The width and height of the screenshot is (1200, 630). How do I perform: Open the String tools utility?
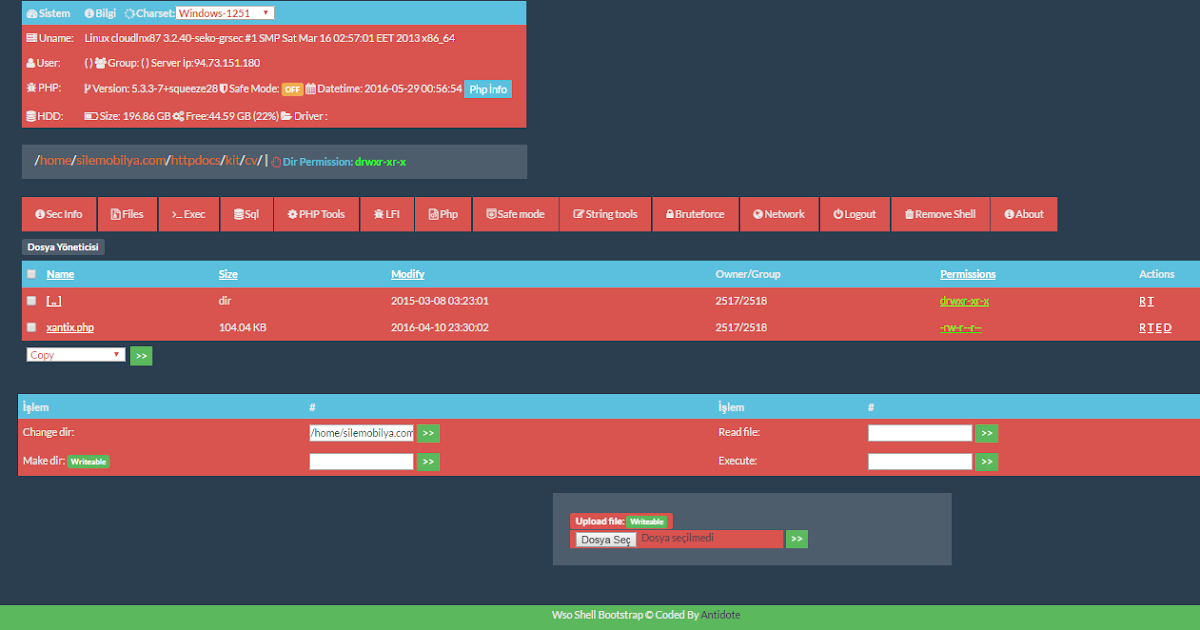(x=604, y=213)
